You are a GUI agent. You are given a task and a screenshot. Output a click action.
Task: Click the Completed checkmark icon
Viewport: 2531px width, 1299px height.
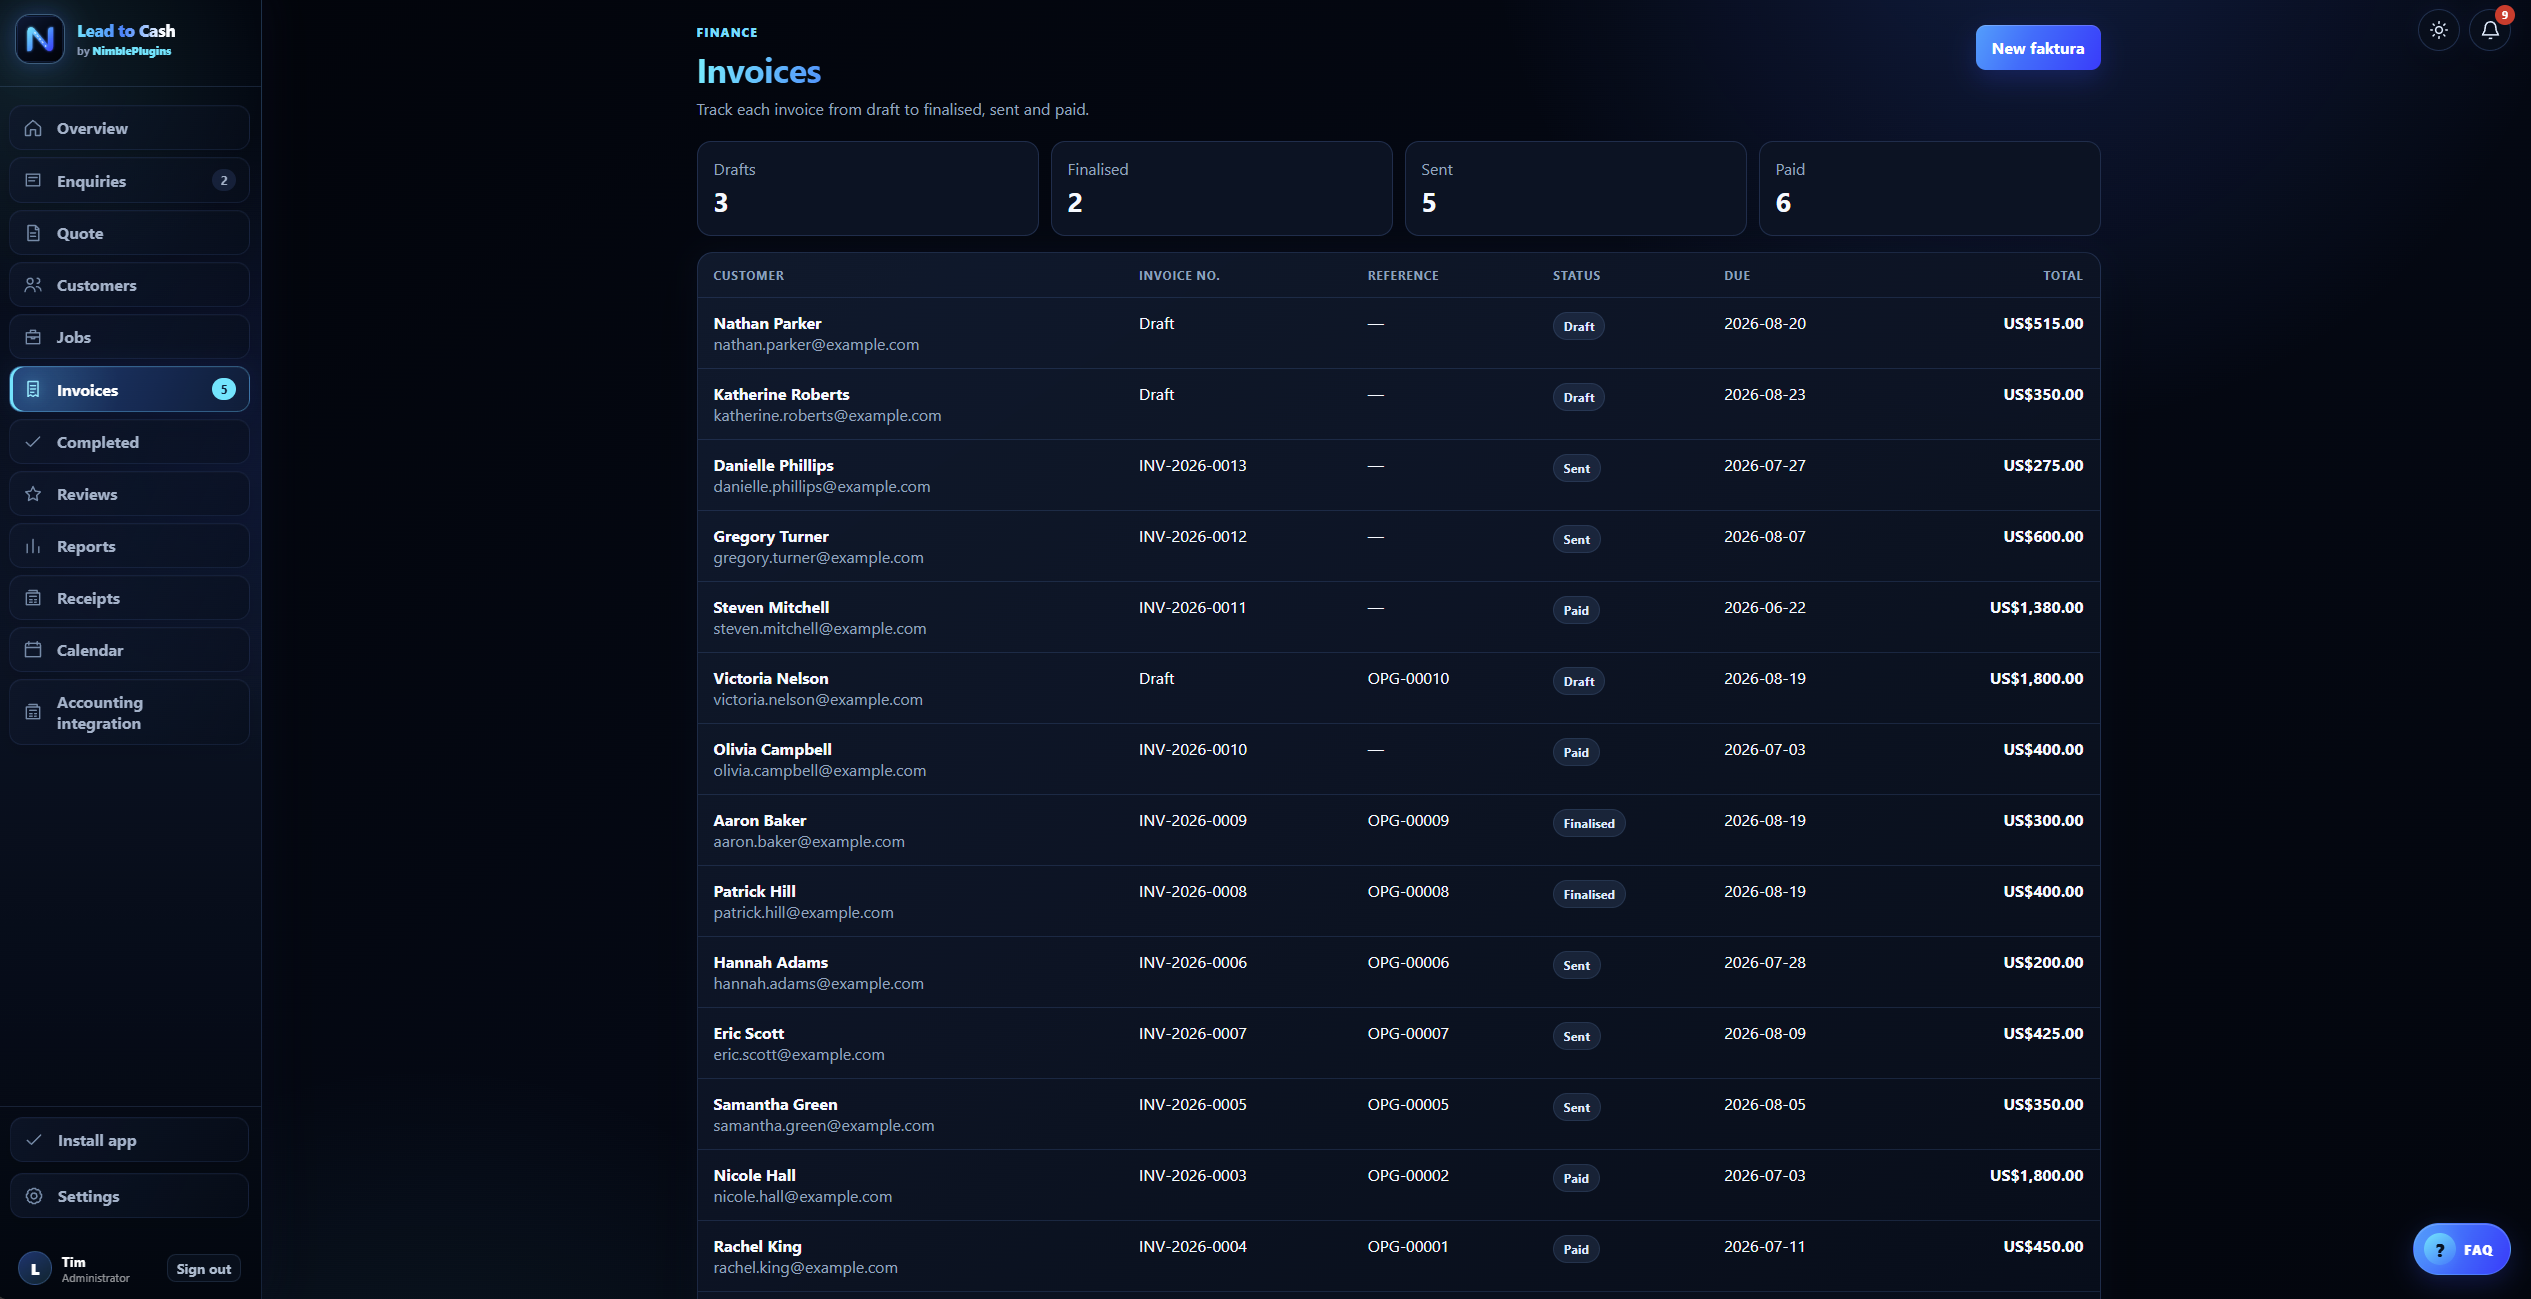point(33,442)
